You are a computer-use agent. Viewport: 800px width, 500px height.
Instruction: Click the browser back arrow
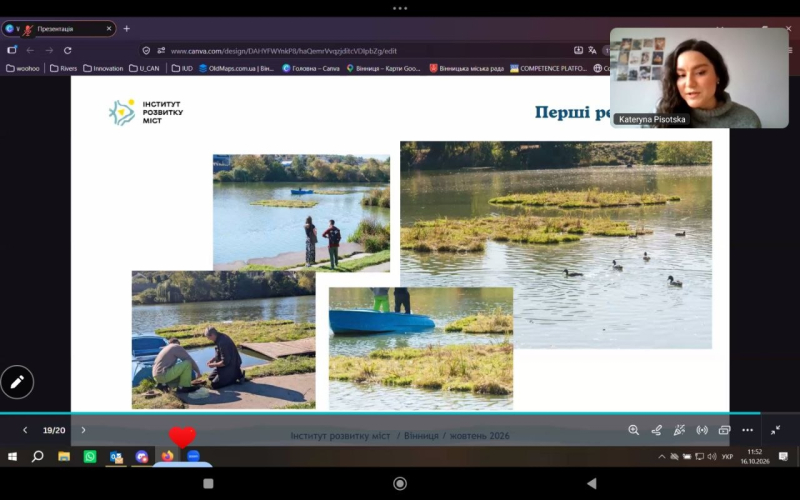[x=30, y=51]
